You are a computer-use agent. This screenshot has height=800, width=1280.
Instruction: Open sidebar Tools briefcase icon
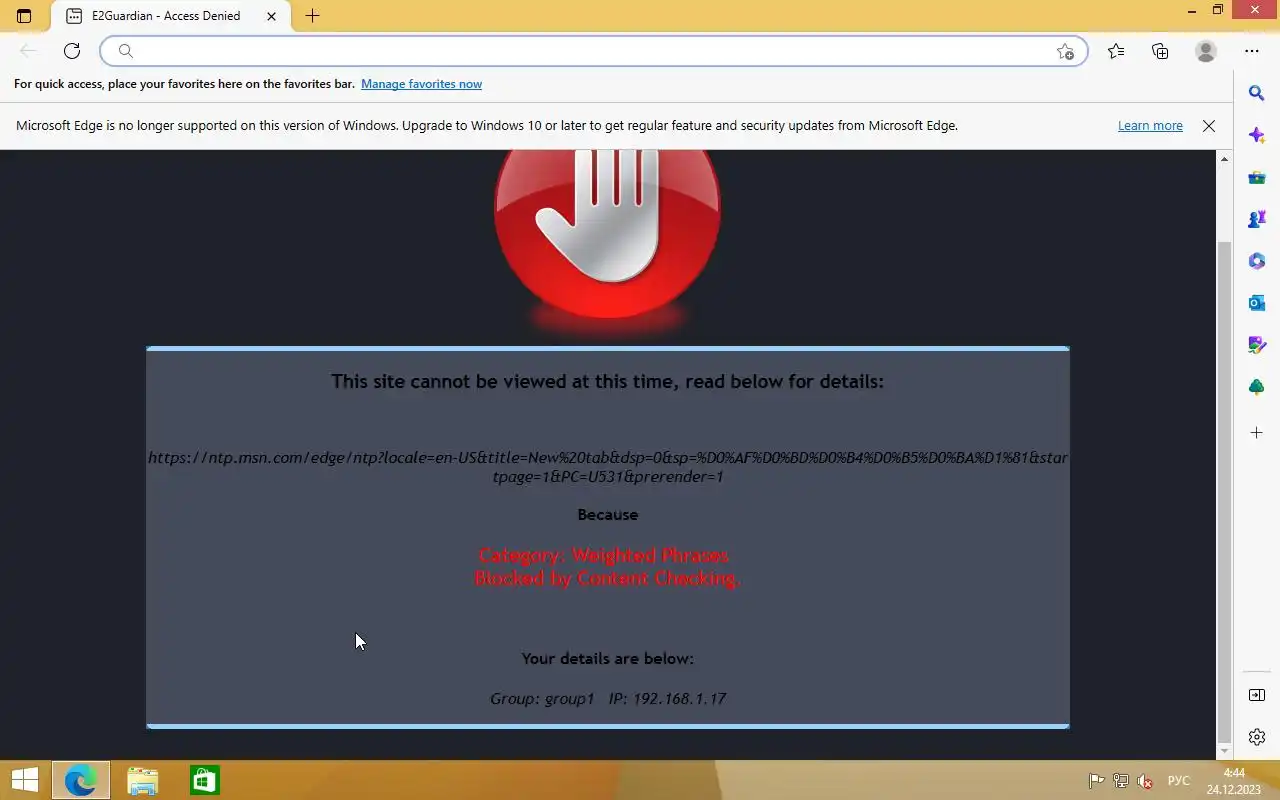pos(1257,178)
